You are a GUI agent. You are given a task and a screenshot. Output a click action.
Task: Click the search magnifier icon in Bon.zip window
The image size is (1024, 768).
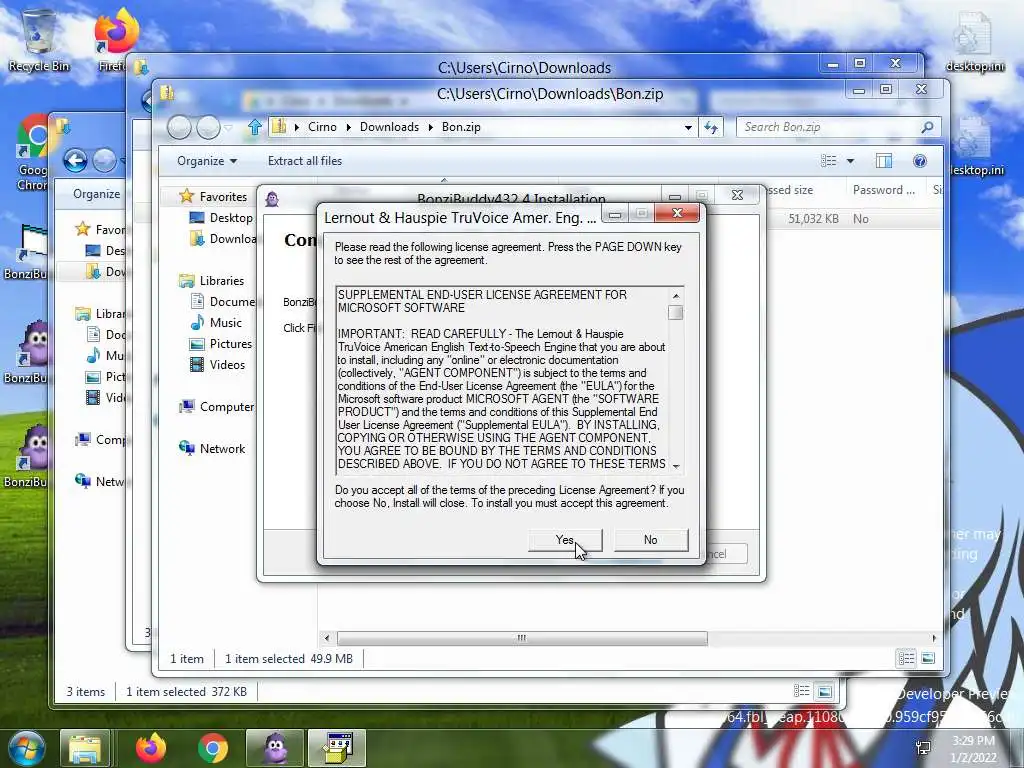click(x=927, y=127)
